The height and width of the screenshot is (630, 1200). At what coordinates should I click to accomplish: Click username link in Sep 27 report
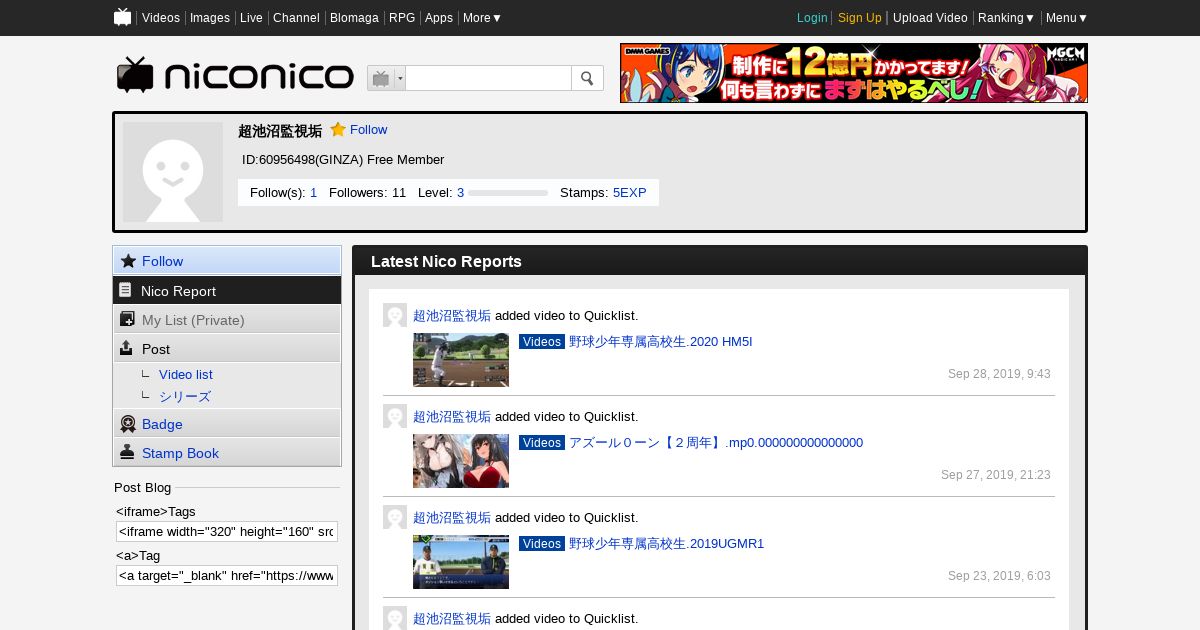452,416
